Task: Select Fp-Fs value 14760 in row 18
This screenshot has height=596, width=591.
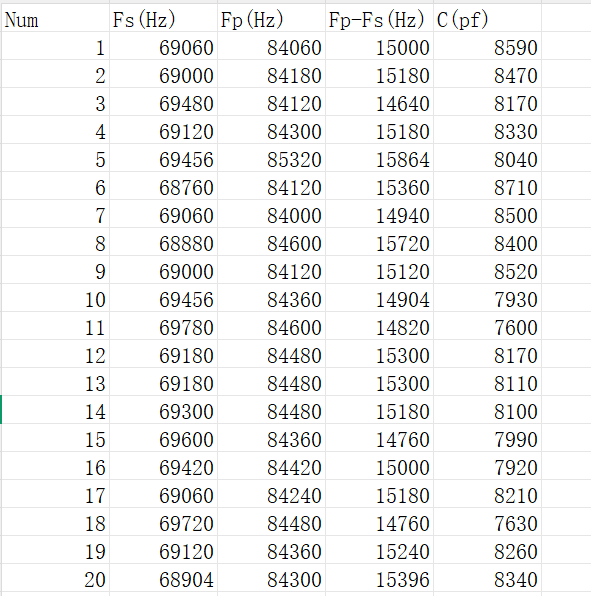Action: click(x=379, y=522)
